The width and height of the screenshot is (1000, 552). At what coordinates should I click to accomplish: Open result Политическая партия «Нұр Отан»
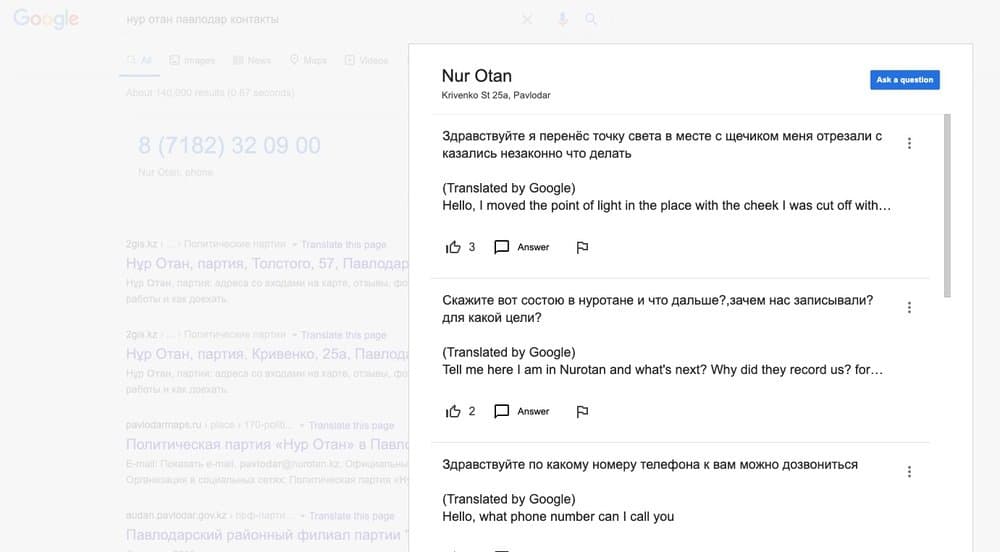pyautogui.click(x=267, y=444)
